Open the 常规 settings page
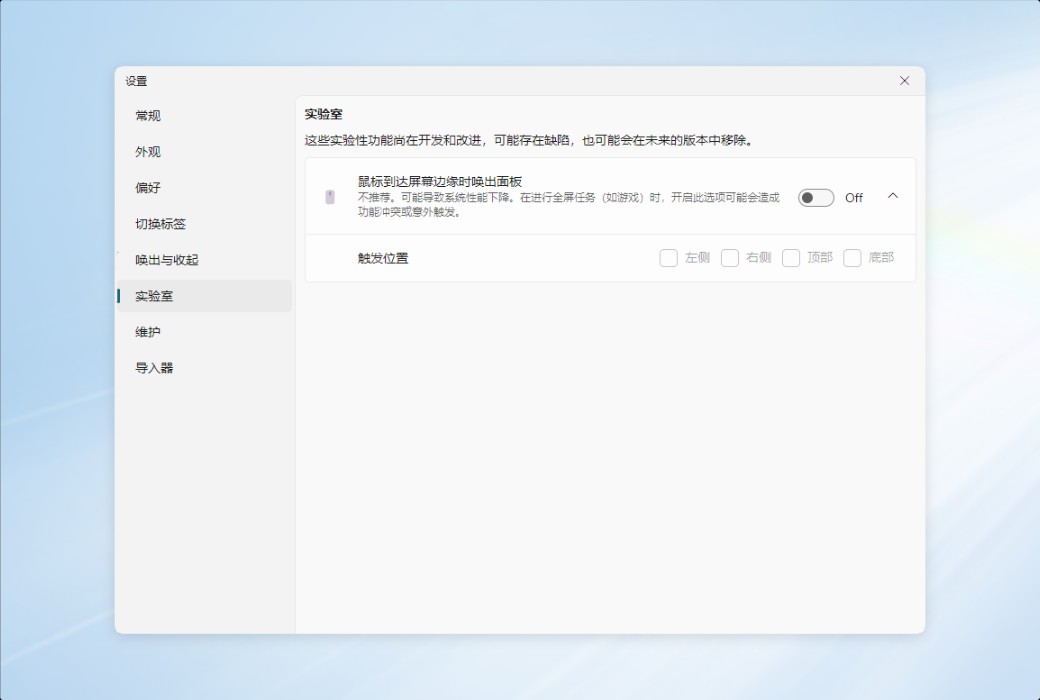The width and height of the screenshot is (1040, 700). click(x=204, y=115)
